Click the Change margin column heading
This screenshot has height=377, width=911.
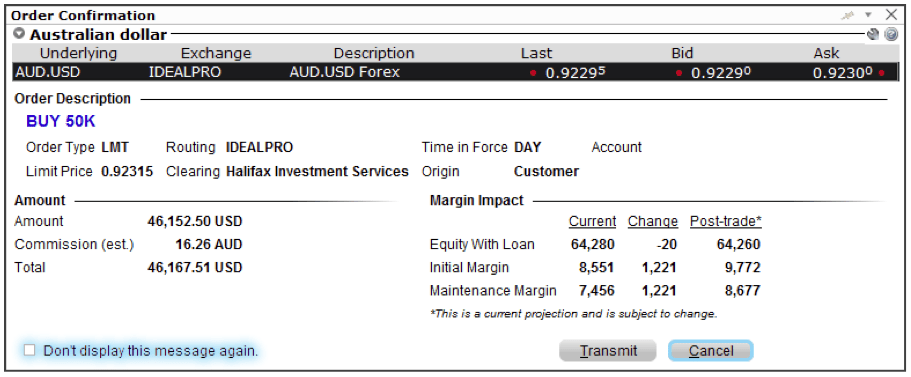click(652, 221)
